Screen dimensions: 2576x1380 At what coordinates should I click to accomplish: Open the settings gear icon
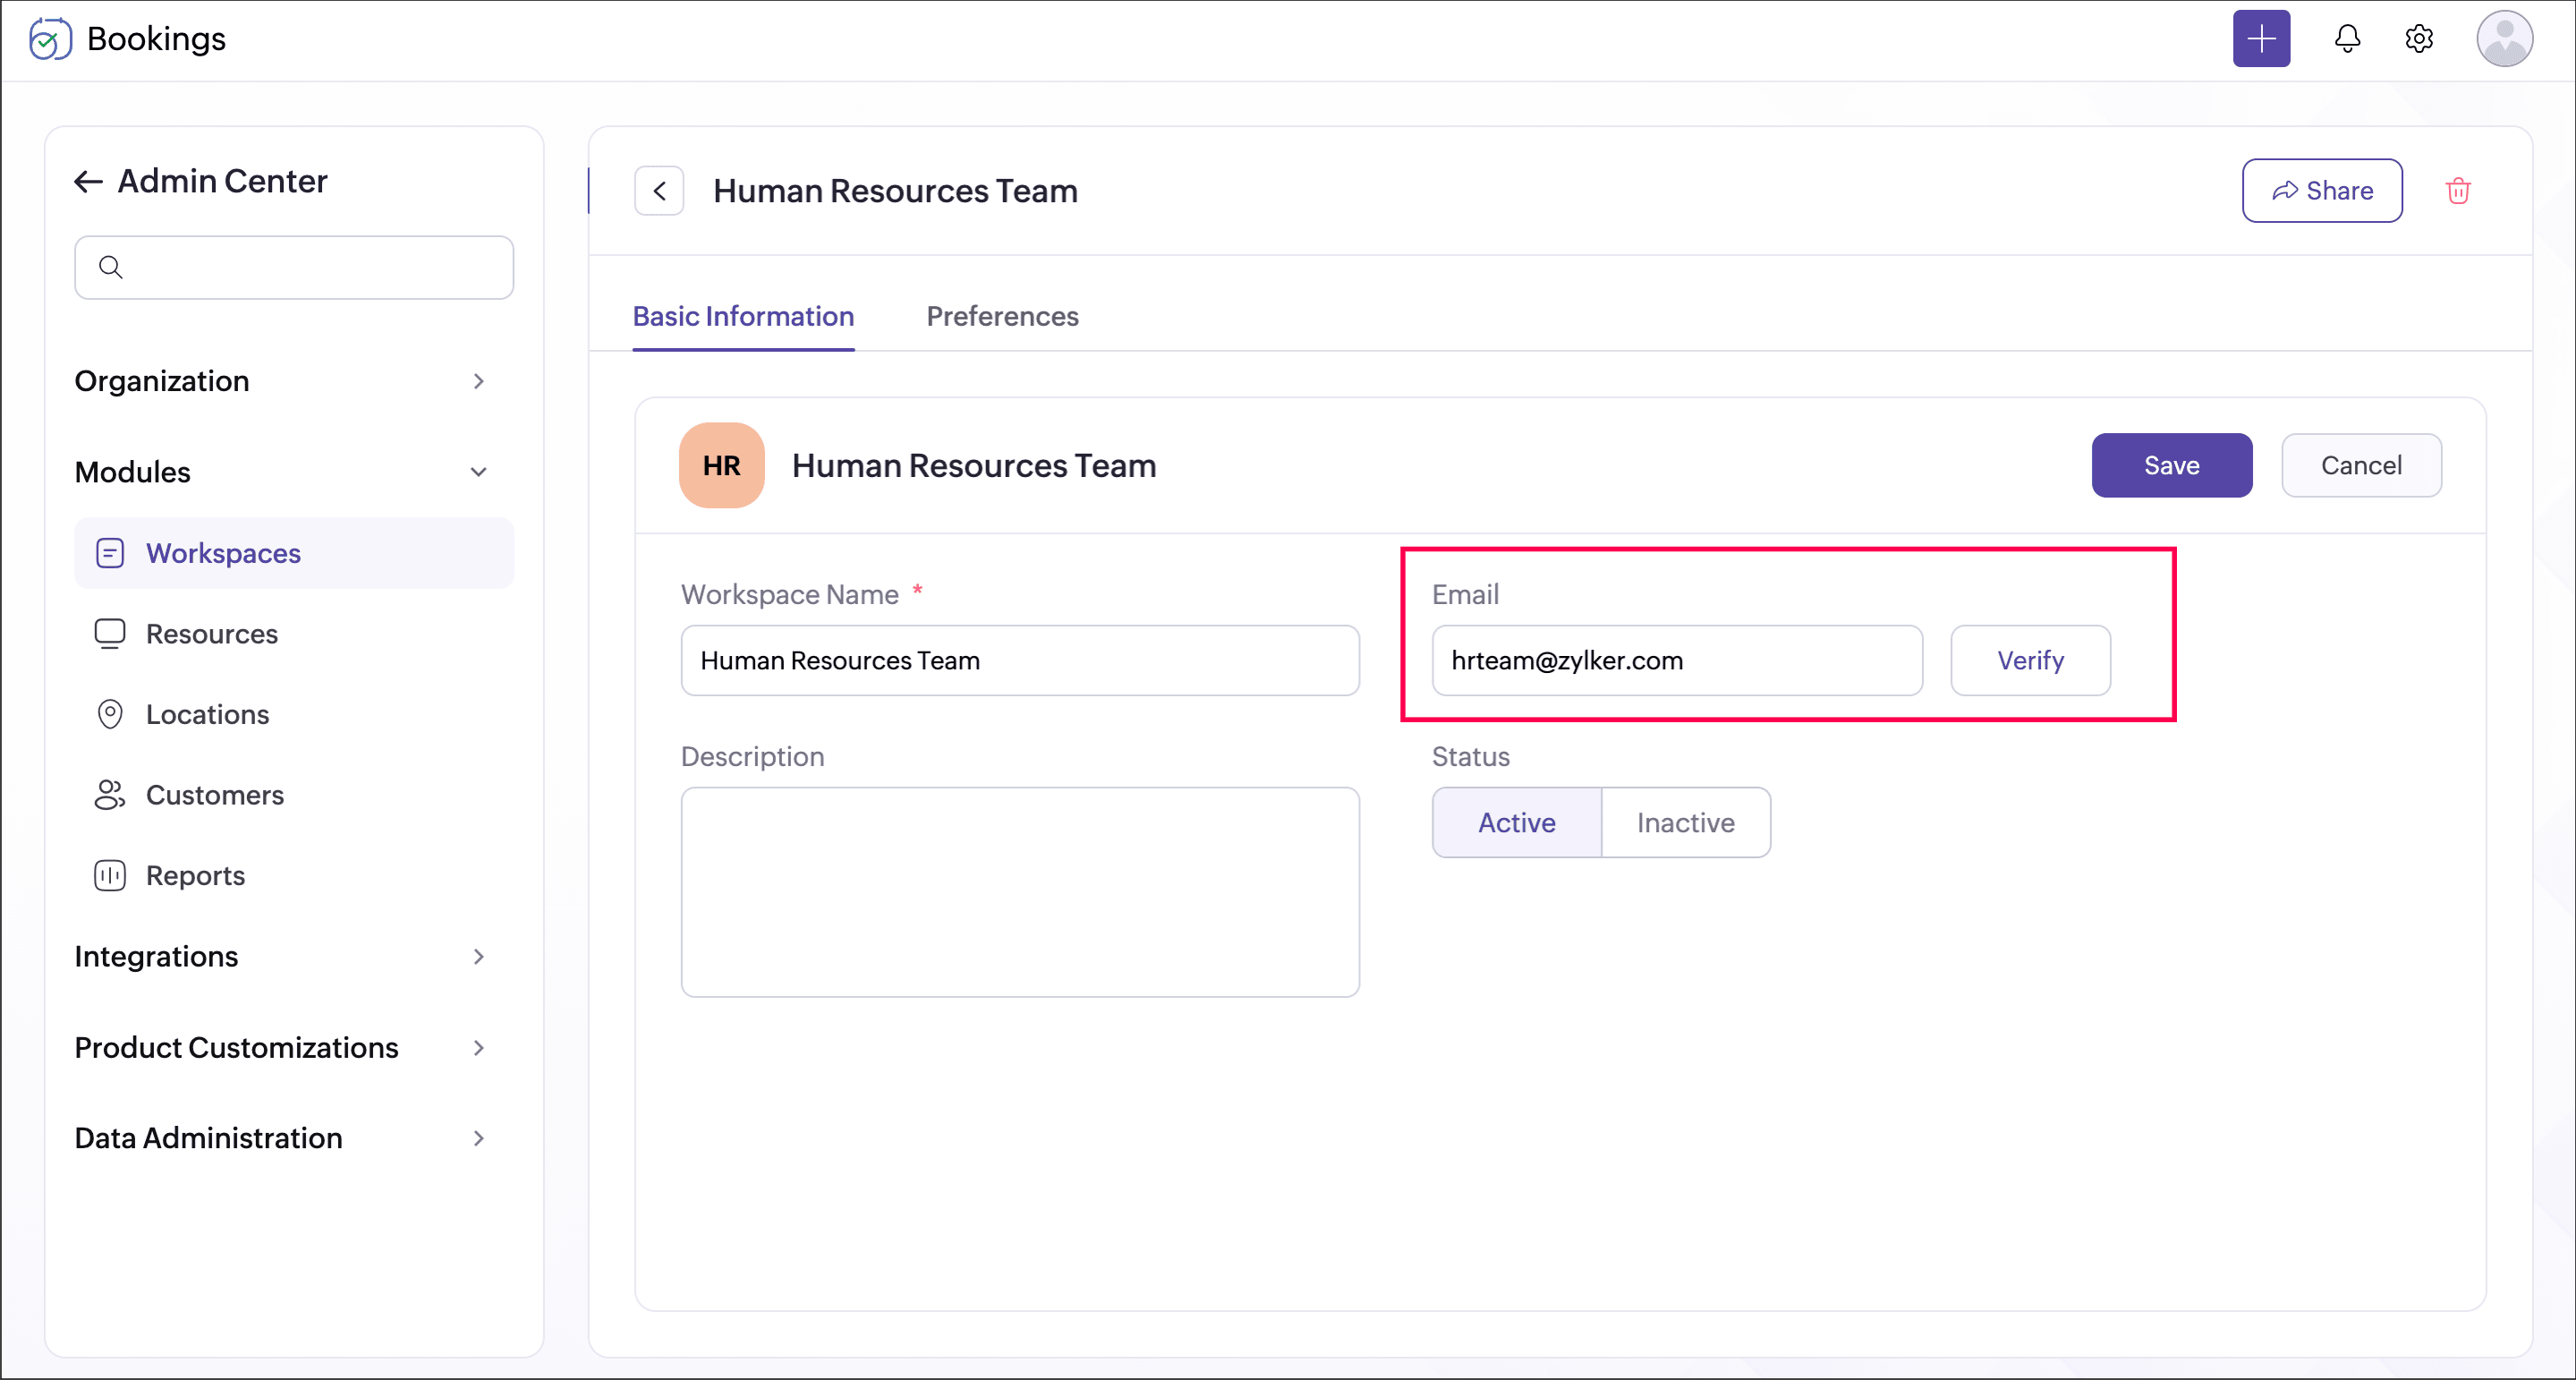tap(2418, 39)
